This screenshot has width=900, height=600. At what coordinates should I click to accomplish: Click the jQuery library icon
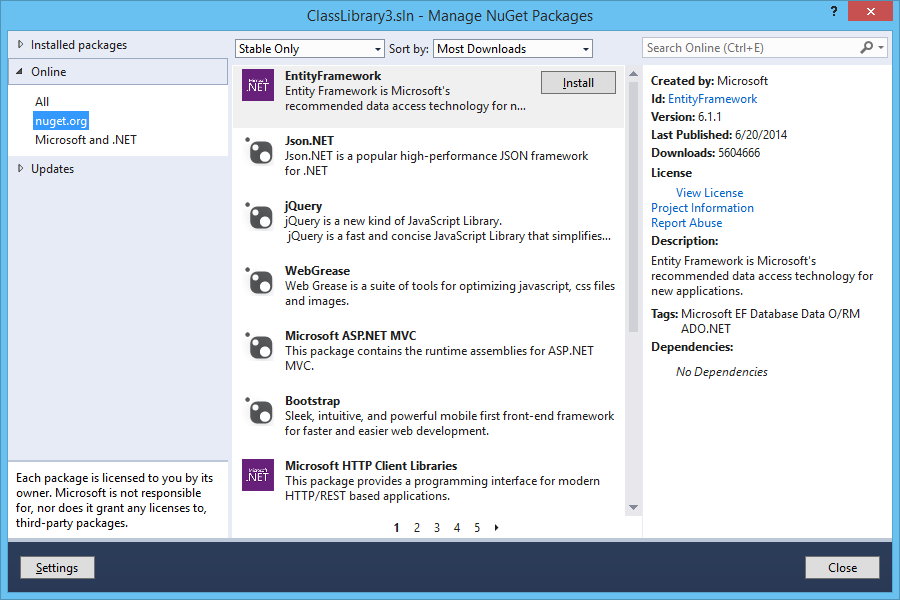click(260, 214)
